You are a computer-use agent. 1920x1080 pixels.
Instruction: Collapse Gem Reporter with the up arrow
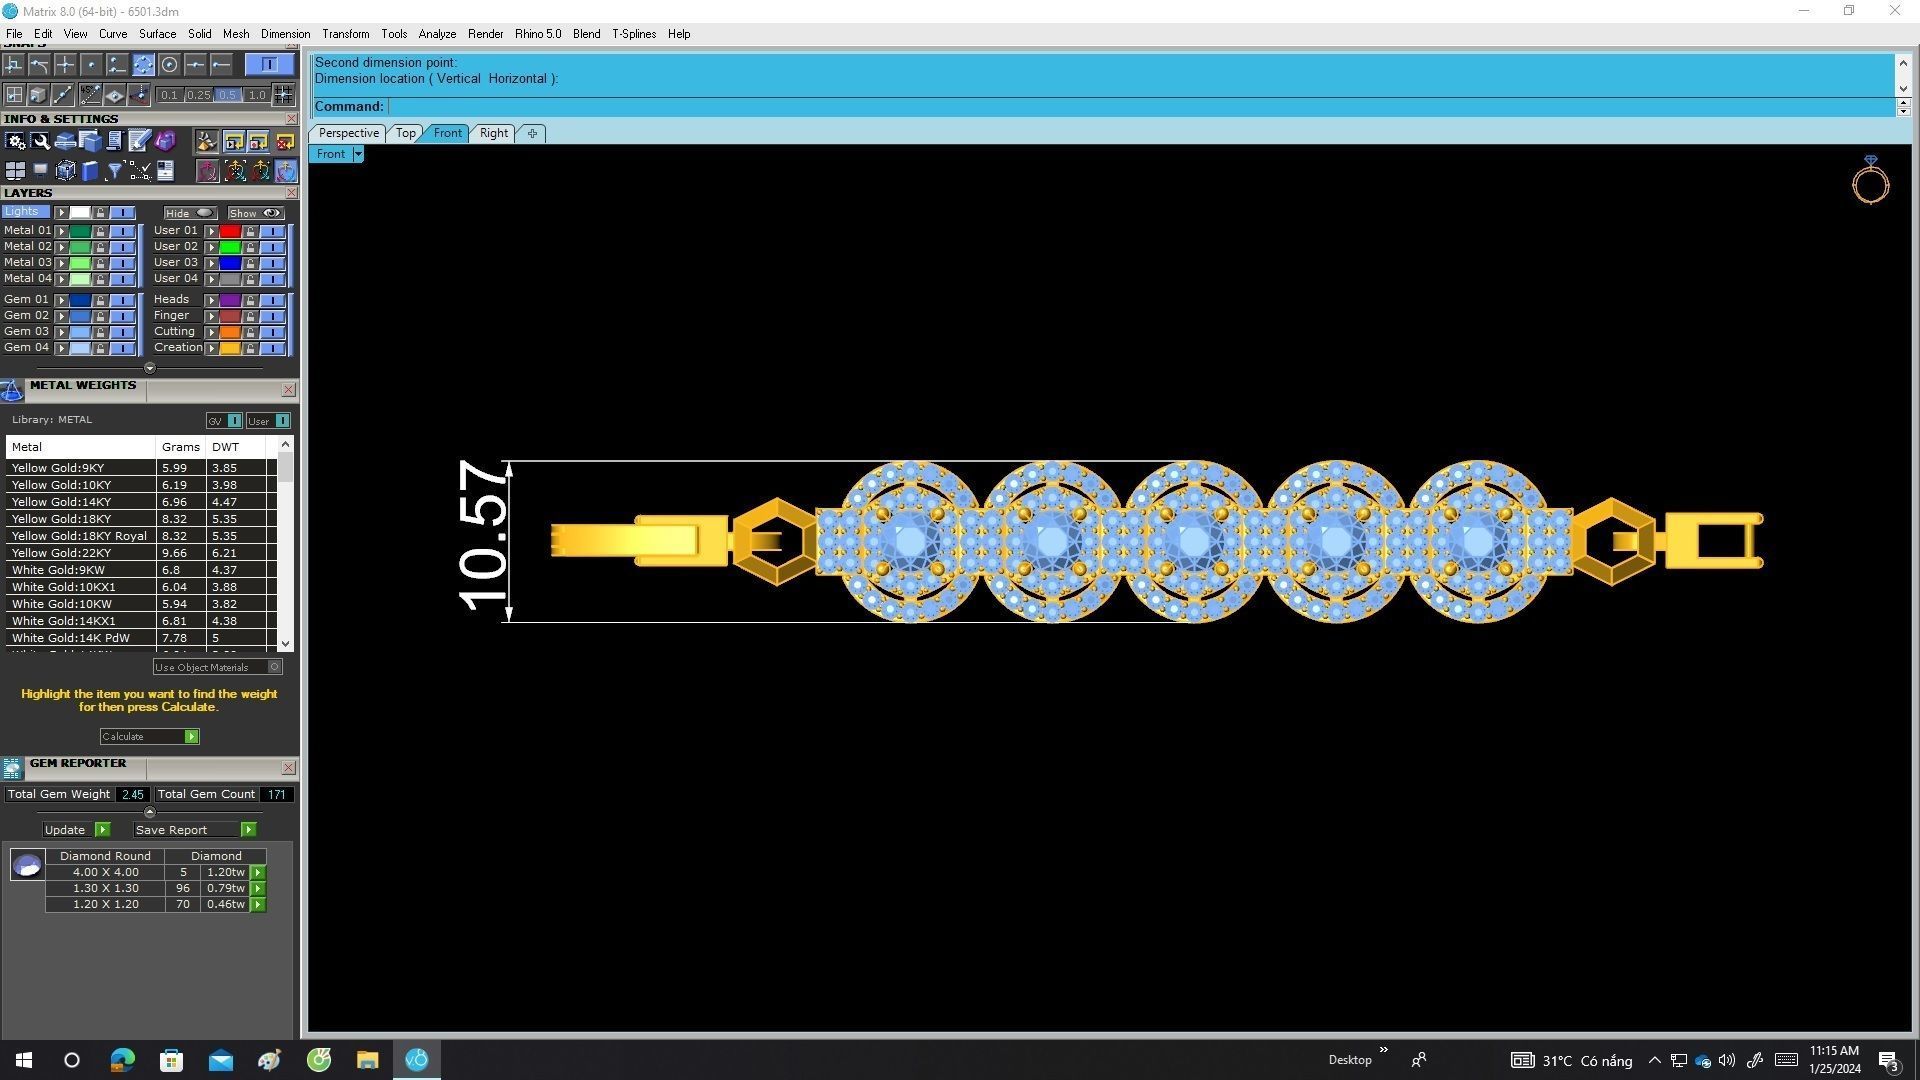[x=150, y=812]
